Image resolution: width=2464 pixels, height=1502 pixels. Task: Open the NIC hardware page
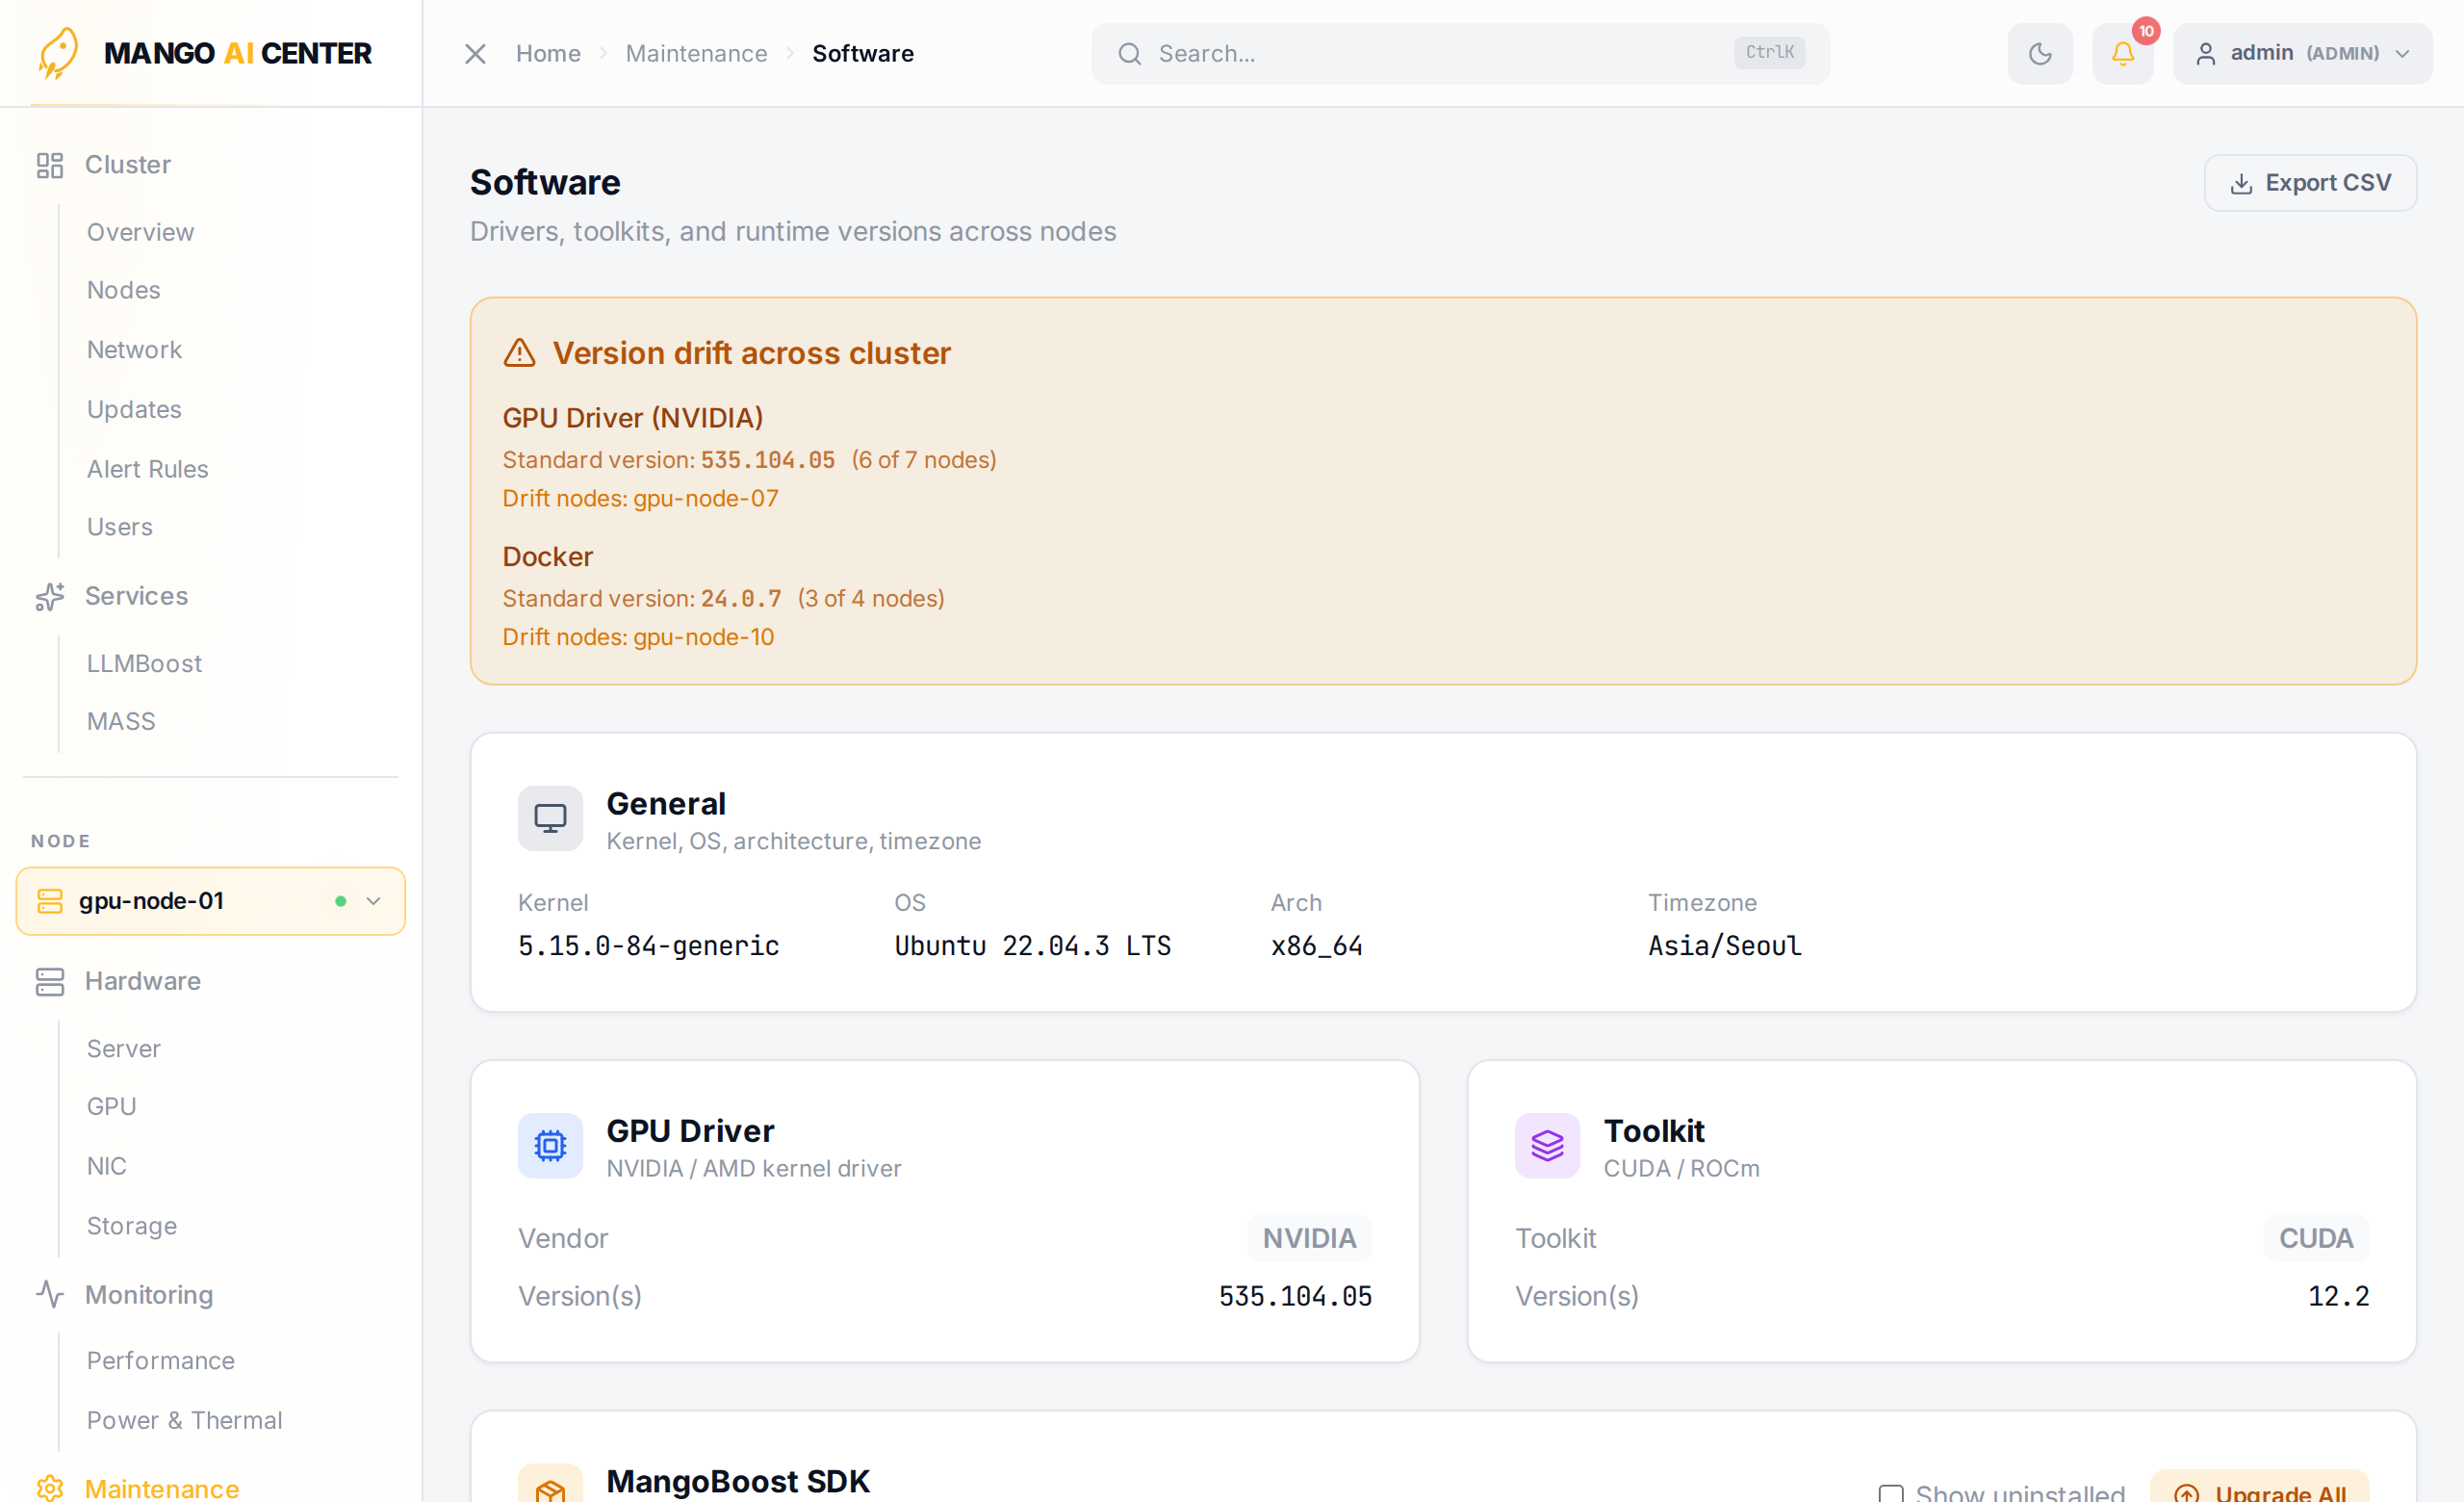coord(106,1167)
